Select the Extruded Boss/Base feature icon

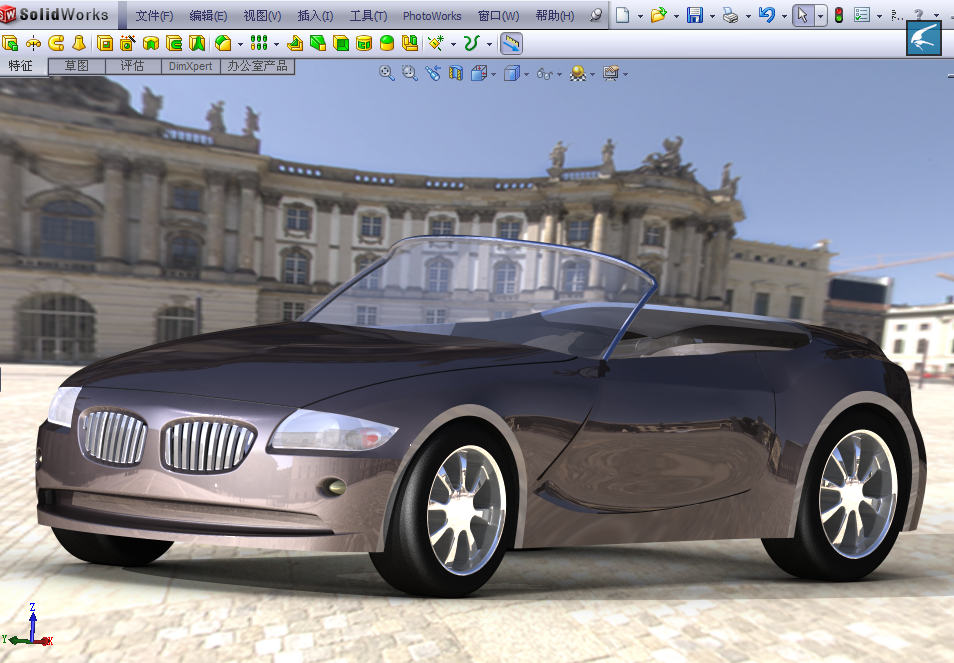[x=10, y=43]
